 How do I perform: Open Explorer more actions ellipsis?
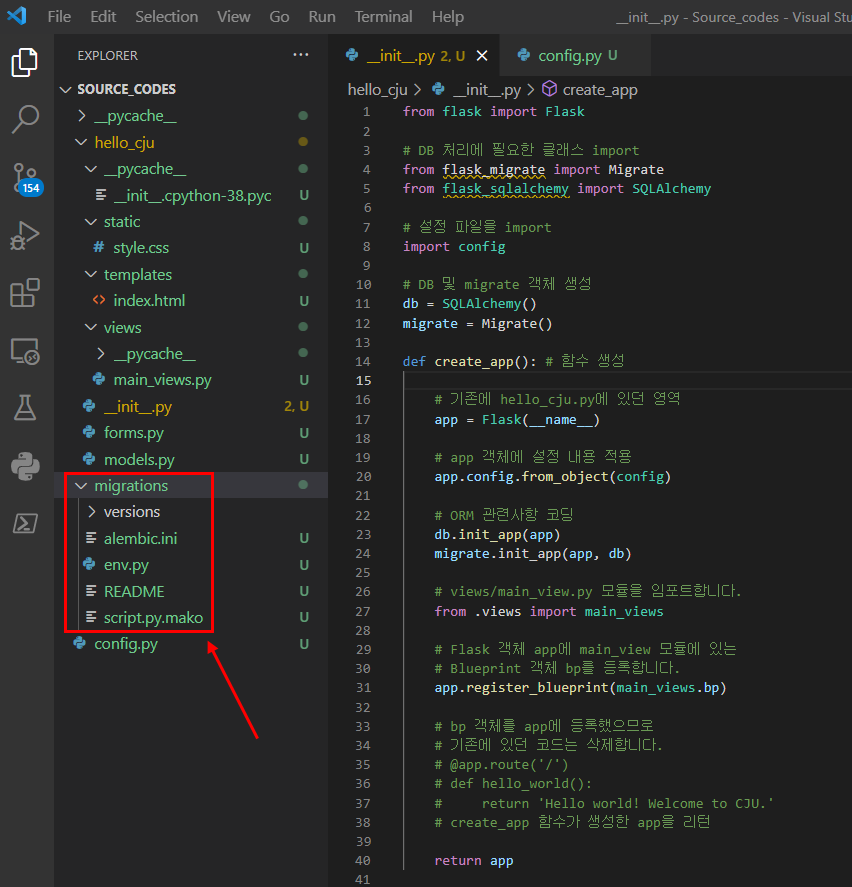pos(301,55)
